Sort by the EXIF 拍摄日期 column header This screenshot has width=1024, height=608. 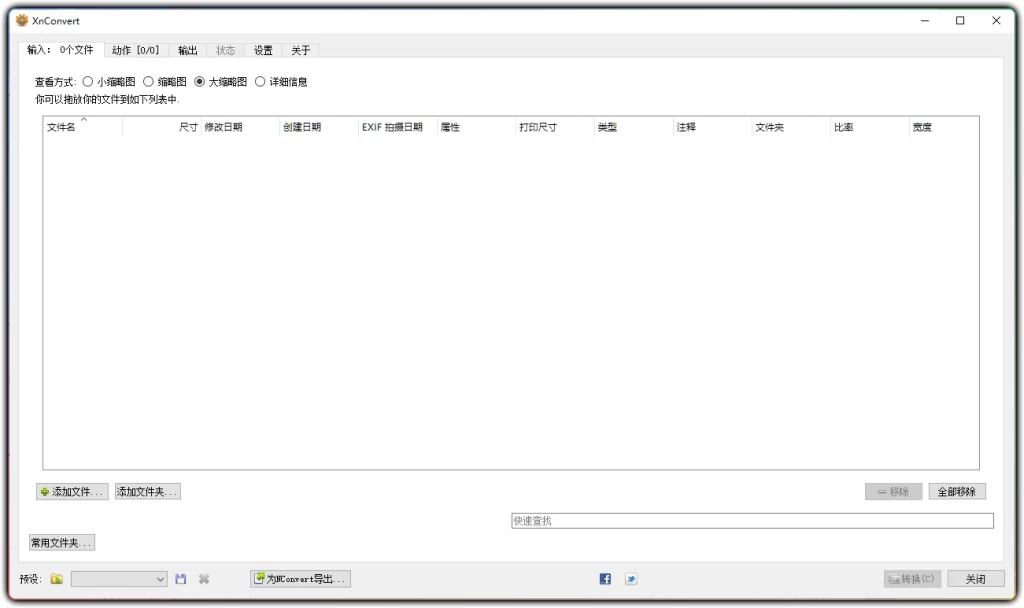click(397, 127)
